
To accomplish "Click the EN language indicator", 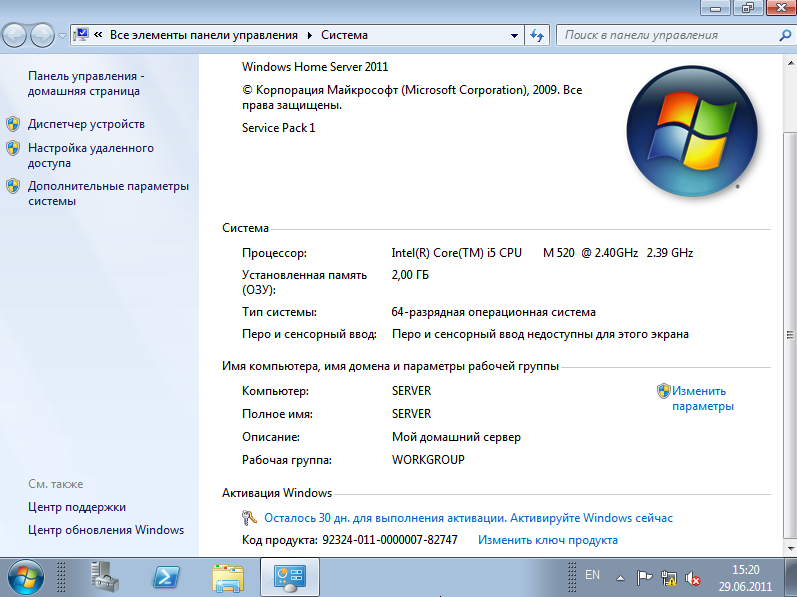I will coord(592,575).
